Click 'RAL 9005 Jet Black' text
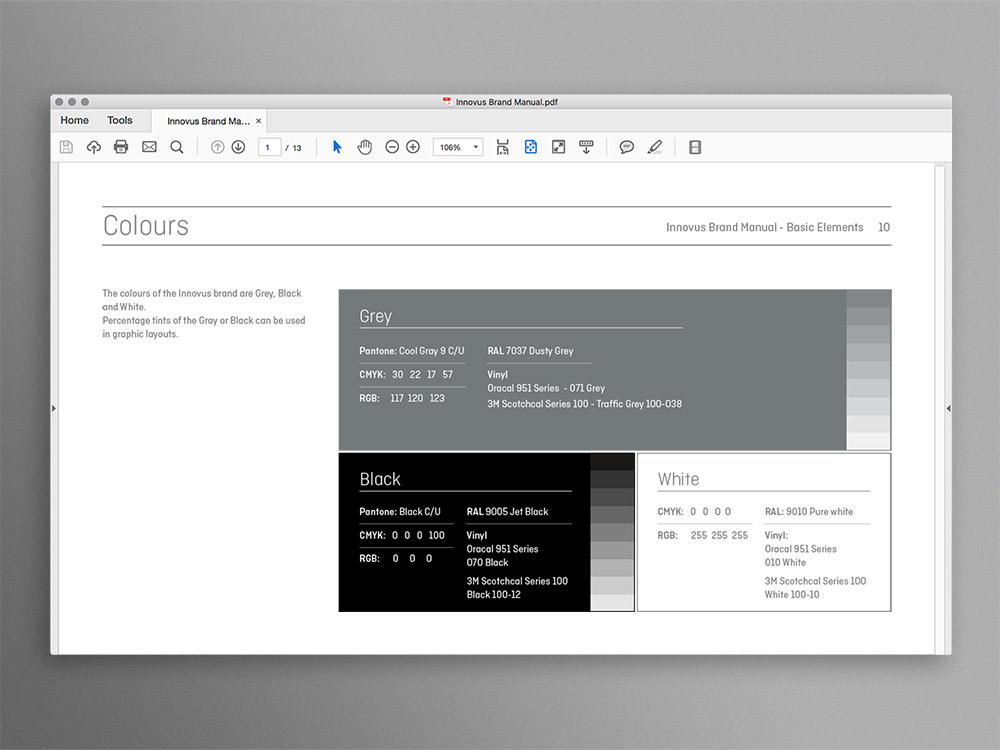The height and width of the screenshot is (750, 1000). point(508,511)
